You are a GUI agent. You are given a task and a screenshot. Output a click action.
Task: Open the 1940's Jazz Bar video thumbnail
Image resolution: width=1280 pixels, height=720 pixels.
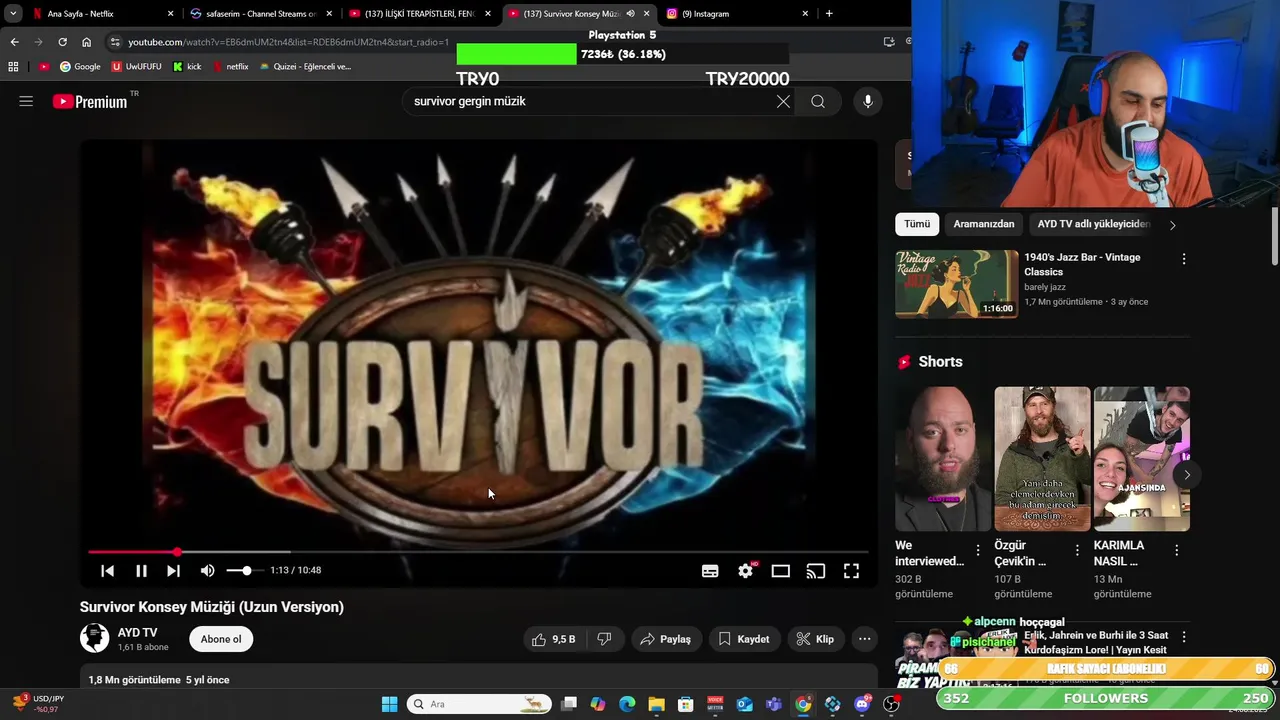[x=957, y=284]
